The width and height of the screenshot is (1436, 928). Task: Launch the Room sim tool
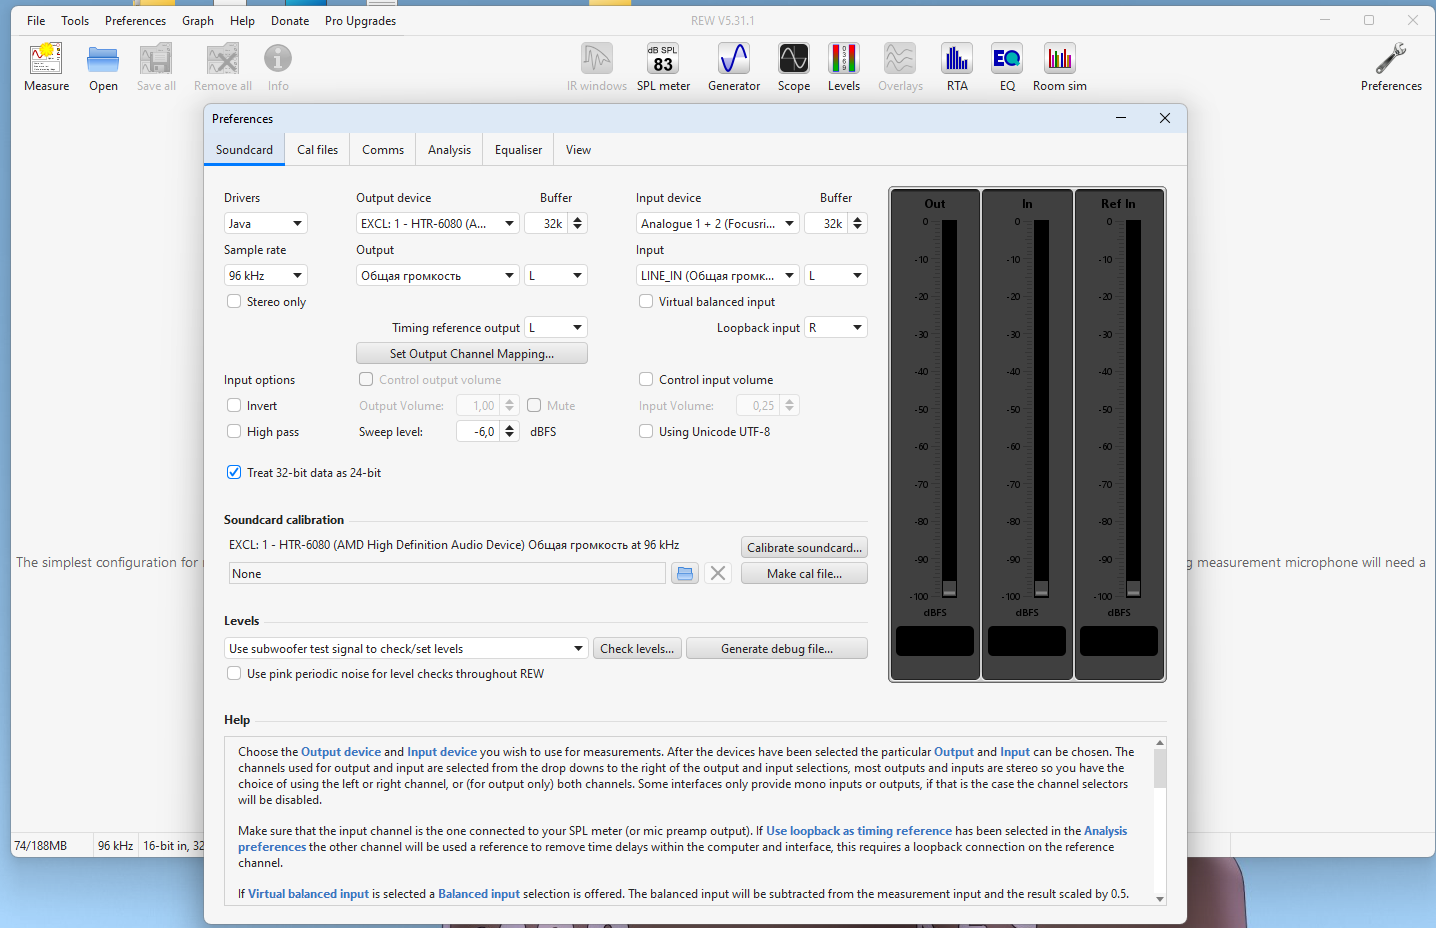coord(1059,67)
